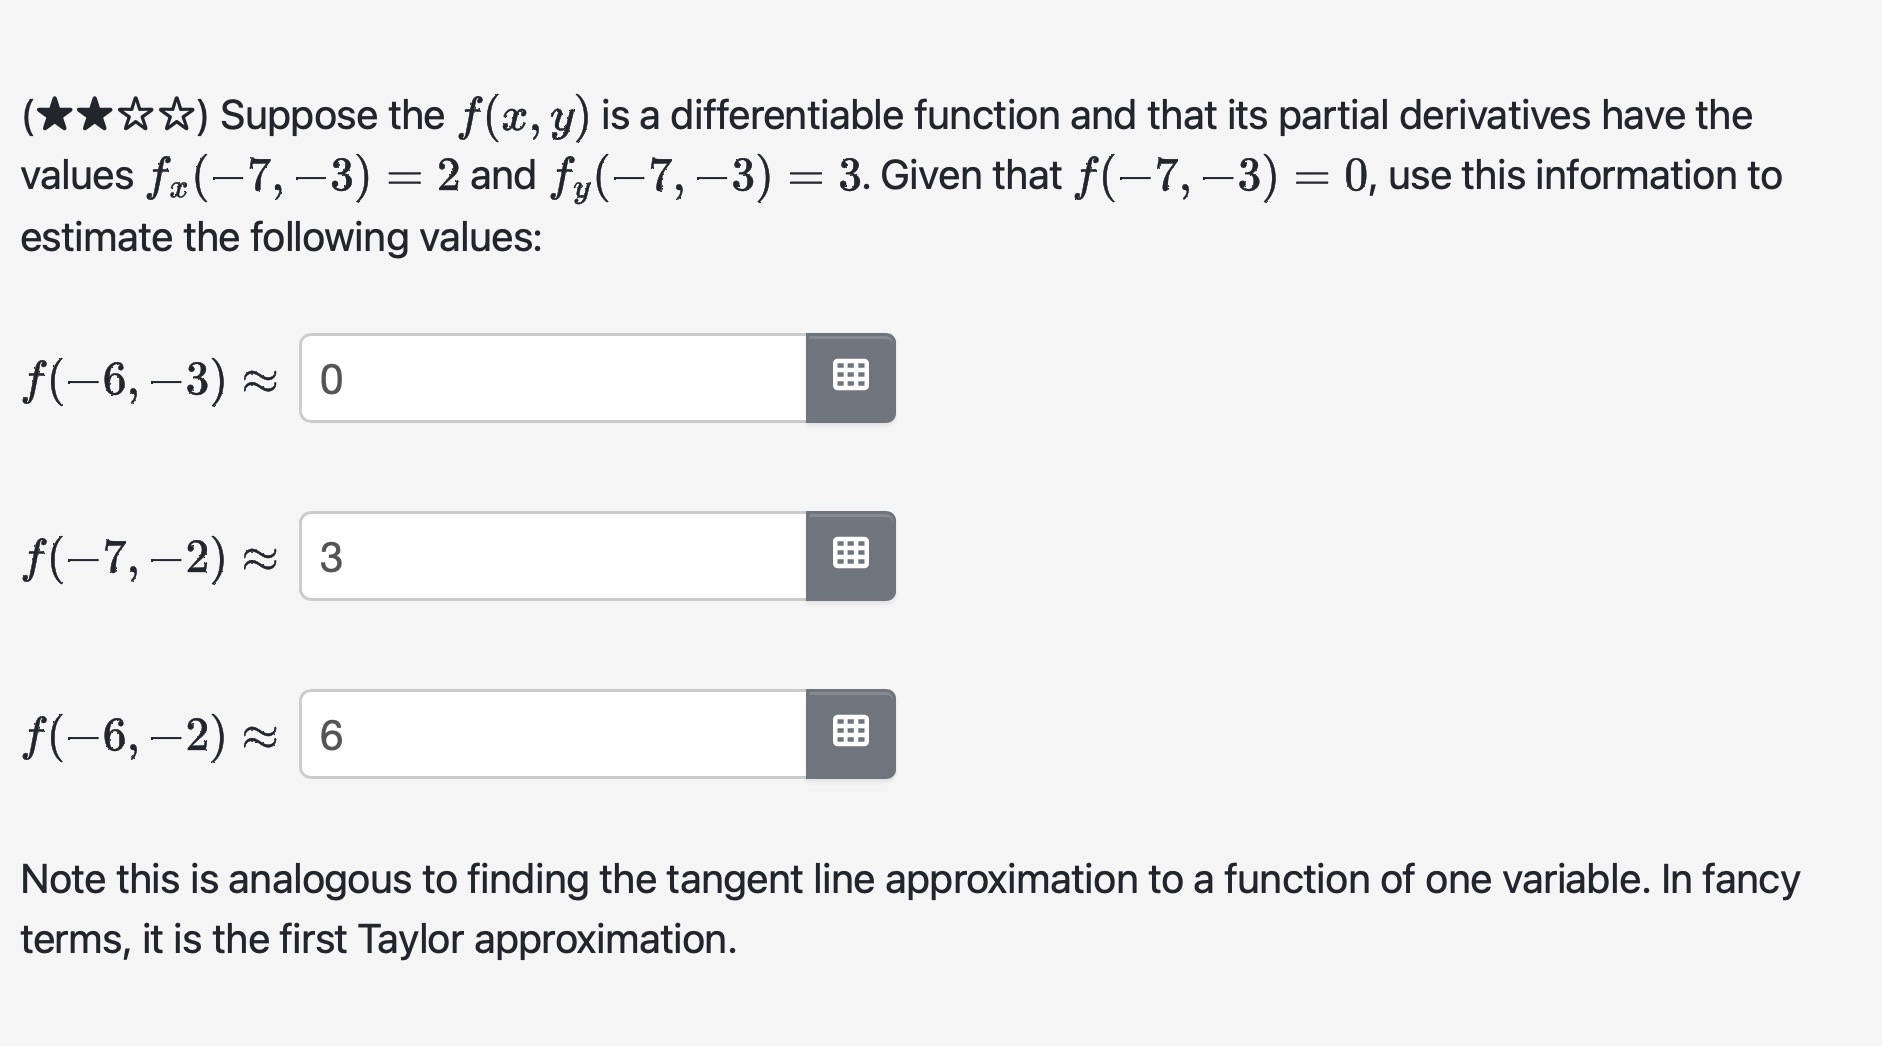The height and width of the screenshot is (1046, 1882).
Task: Select the grid icon on the last answer row
Action: pos(849,734)
